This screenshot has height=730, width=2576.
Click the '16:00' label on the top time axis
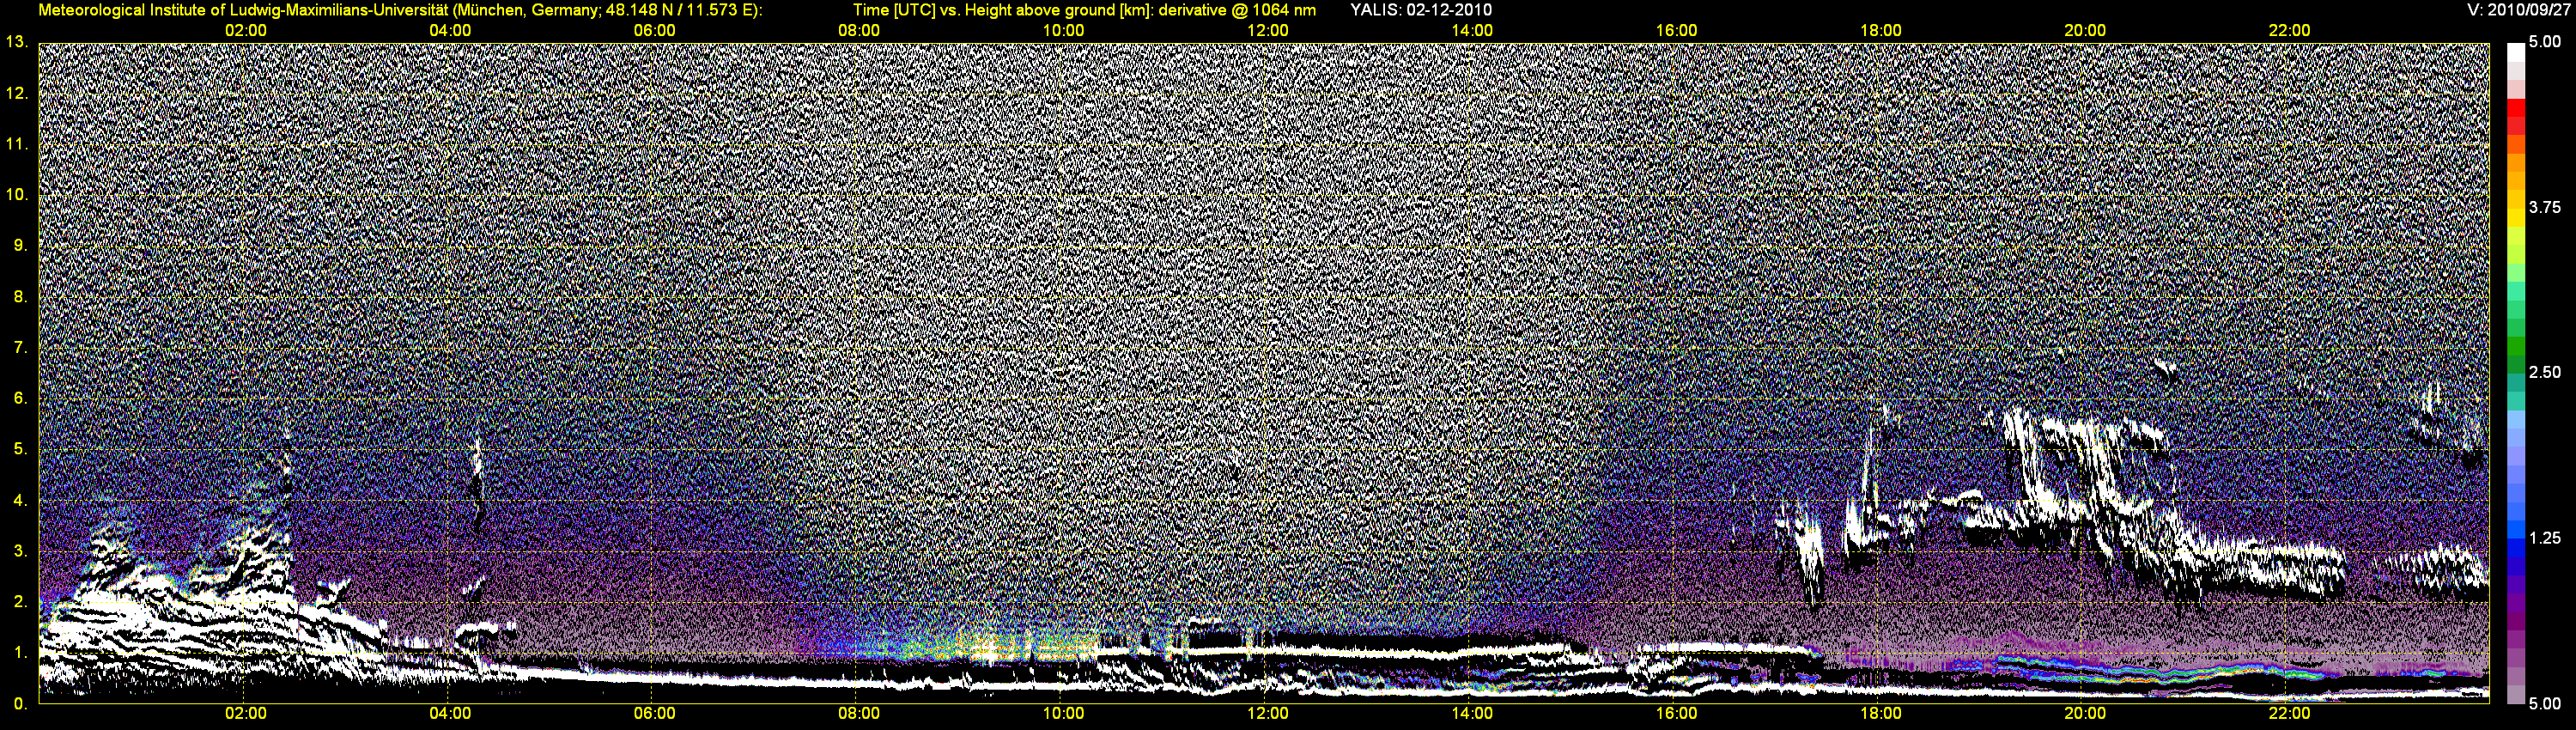coord(1676,31)
